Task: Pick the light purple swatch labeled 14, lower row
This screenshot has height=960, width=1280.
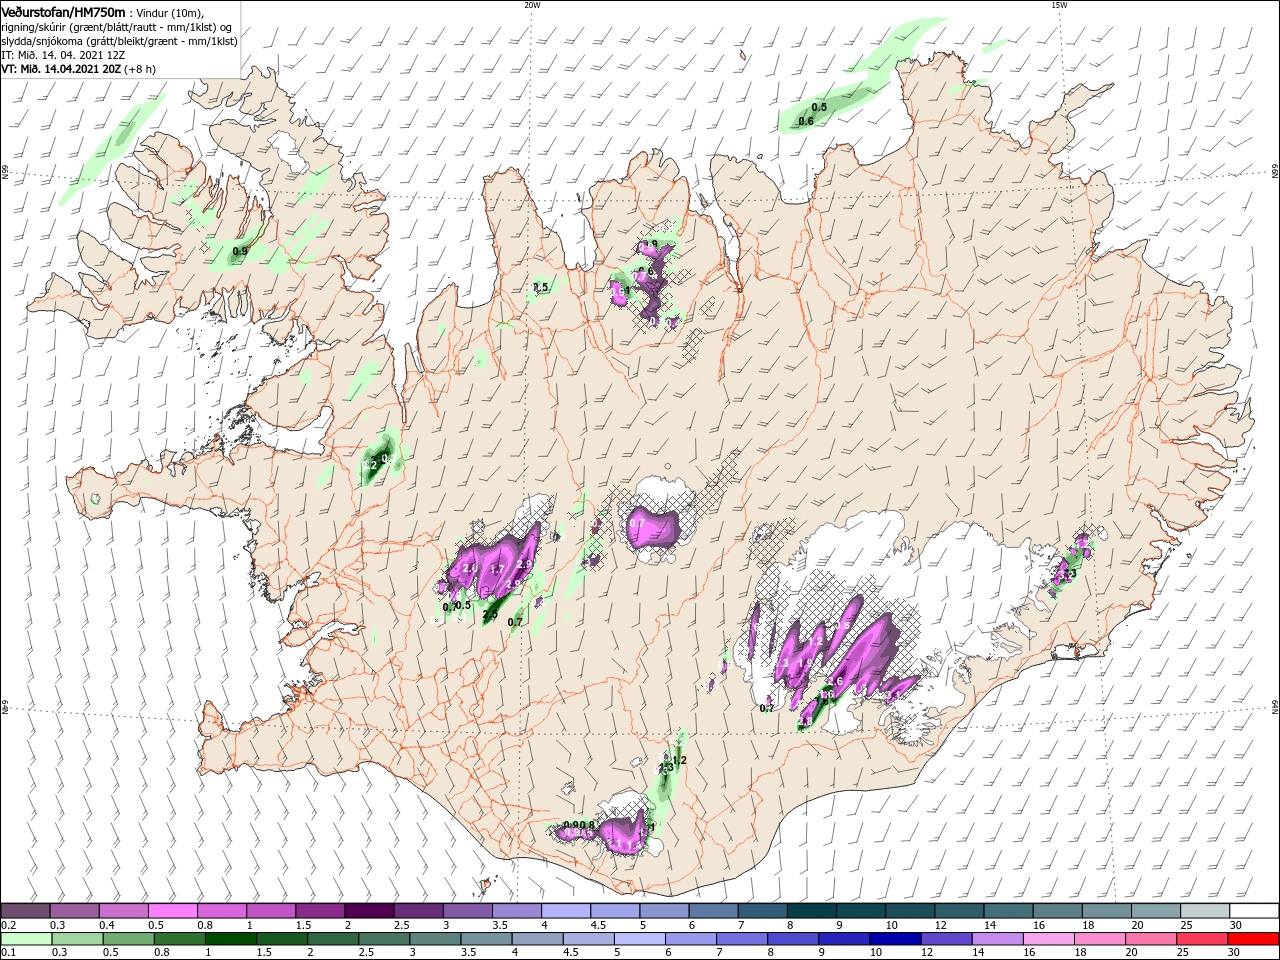Action: click(996, 939)
